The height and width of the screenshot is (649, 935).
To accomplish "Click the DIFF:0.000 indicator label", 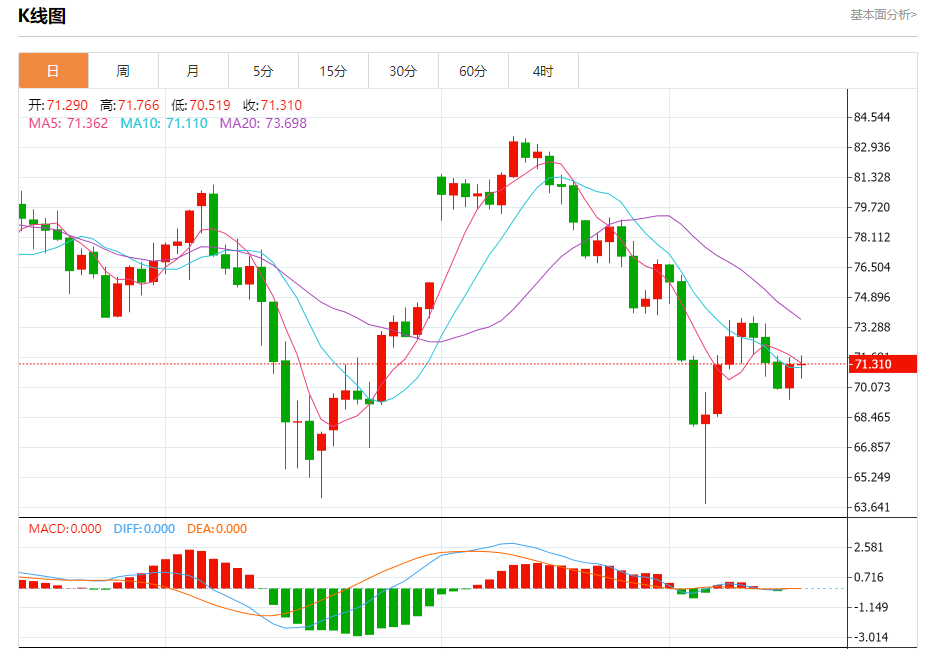I will pyautogui.click(x=144, y=529).
